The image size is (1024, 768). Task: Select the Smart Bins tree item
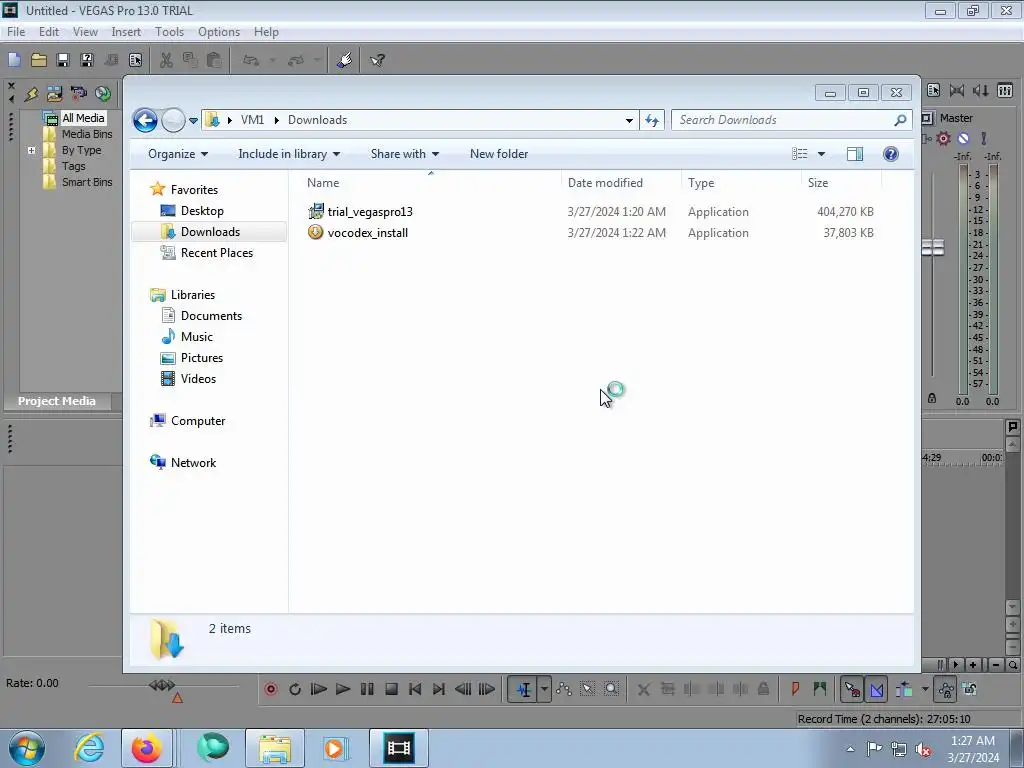[87, 182]
